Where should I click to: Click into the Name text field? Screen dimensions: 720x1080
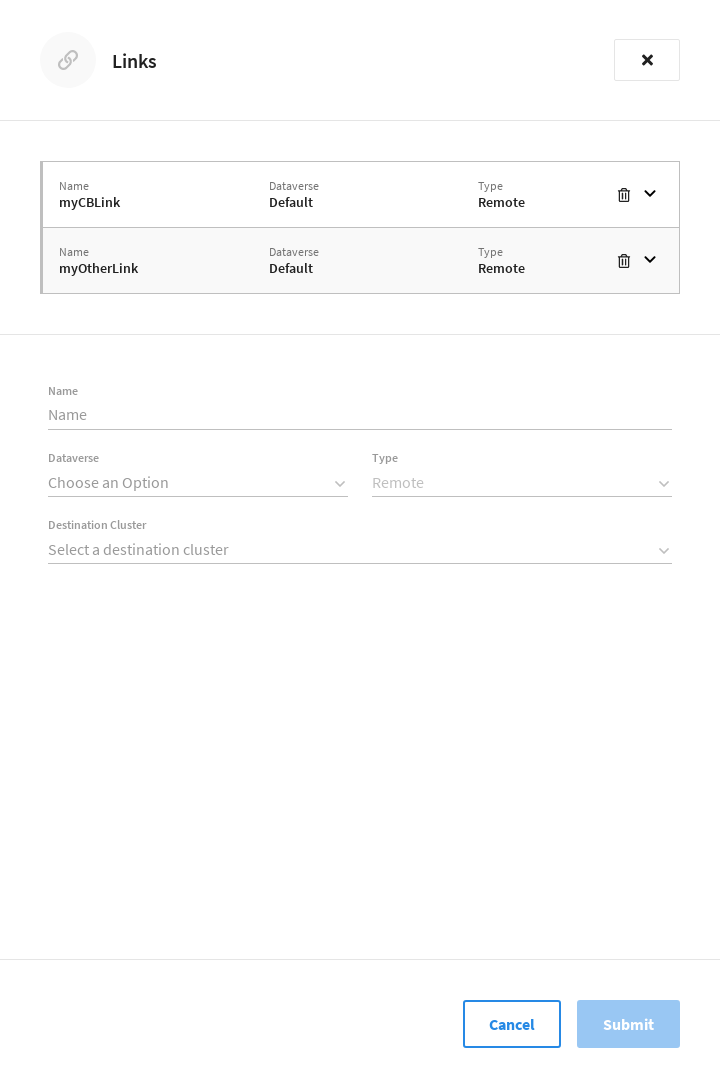point(360,414)
